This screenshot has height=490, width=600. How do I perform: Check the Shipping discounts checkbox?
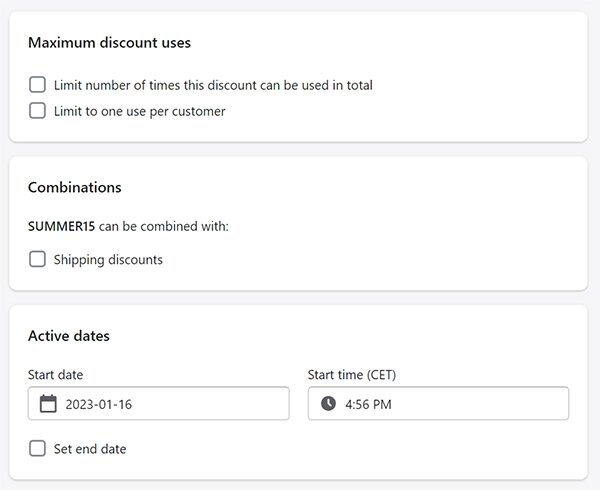[38, 259]
